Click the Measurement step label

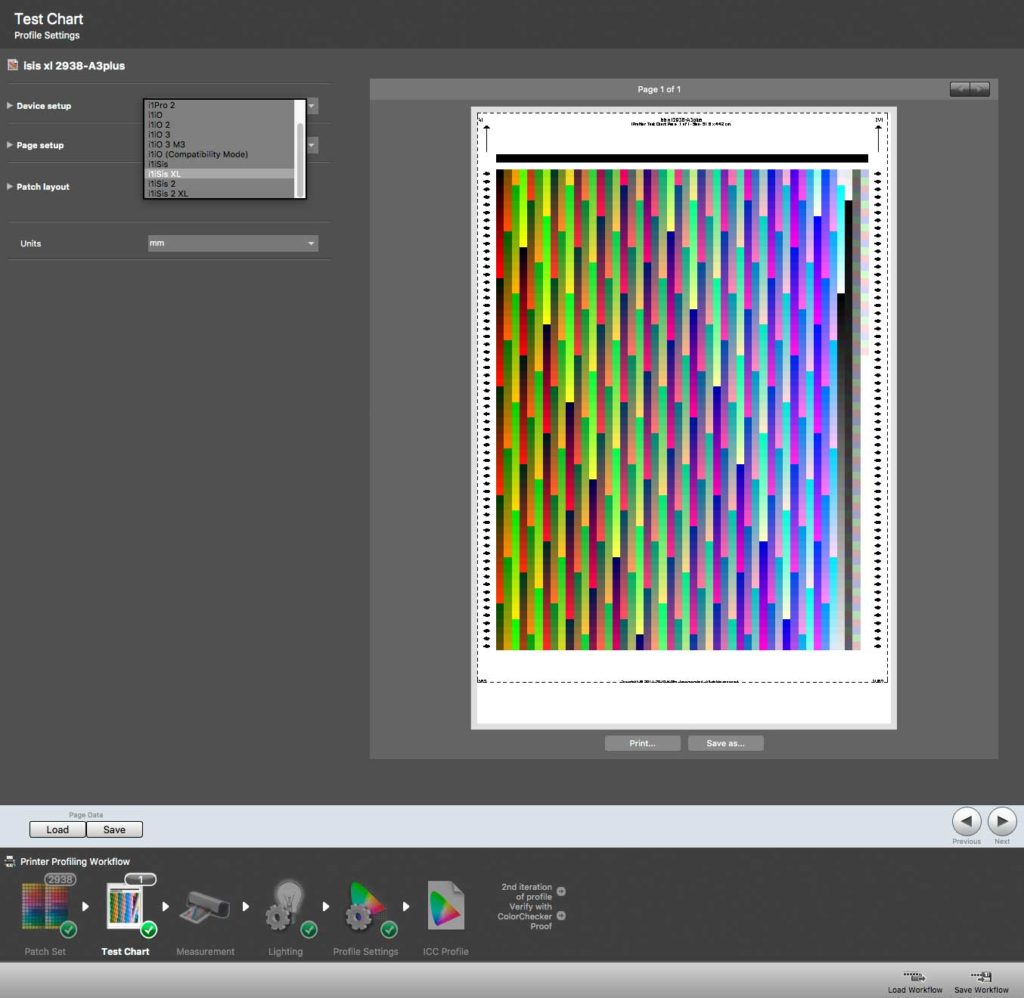[205, 952]
